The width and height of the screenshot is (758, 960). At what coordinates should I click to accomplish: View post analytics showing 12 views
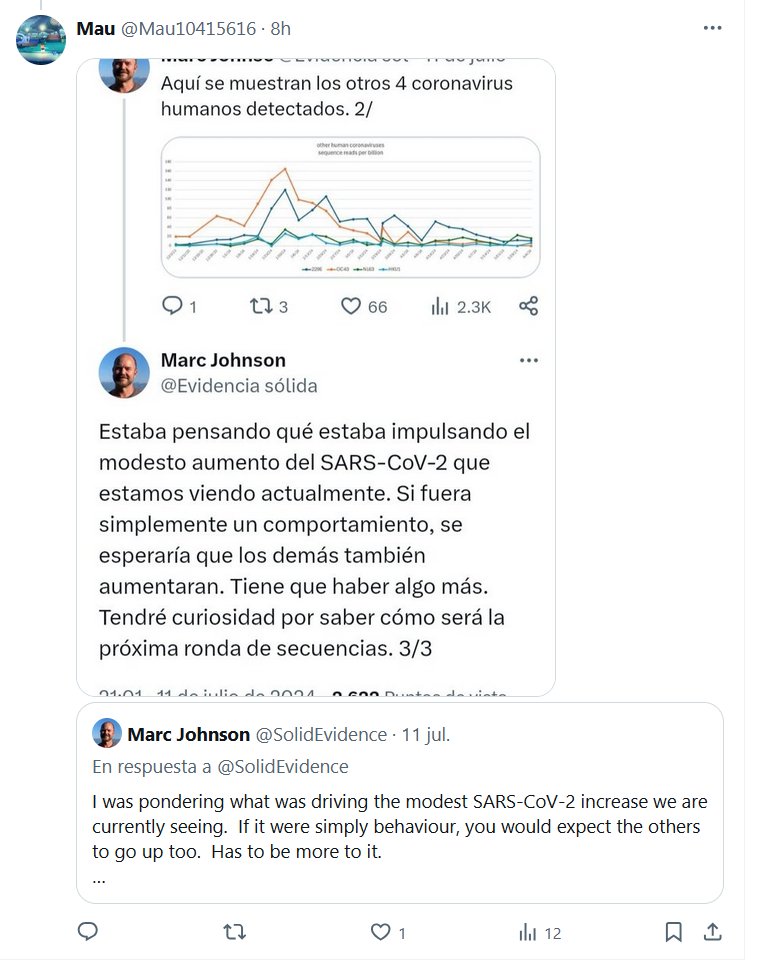pyautogui.click(x=539, y=932)
